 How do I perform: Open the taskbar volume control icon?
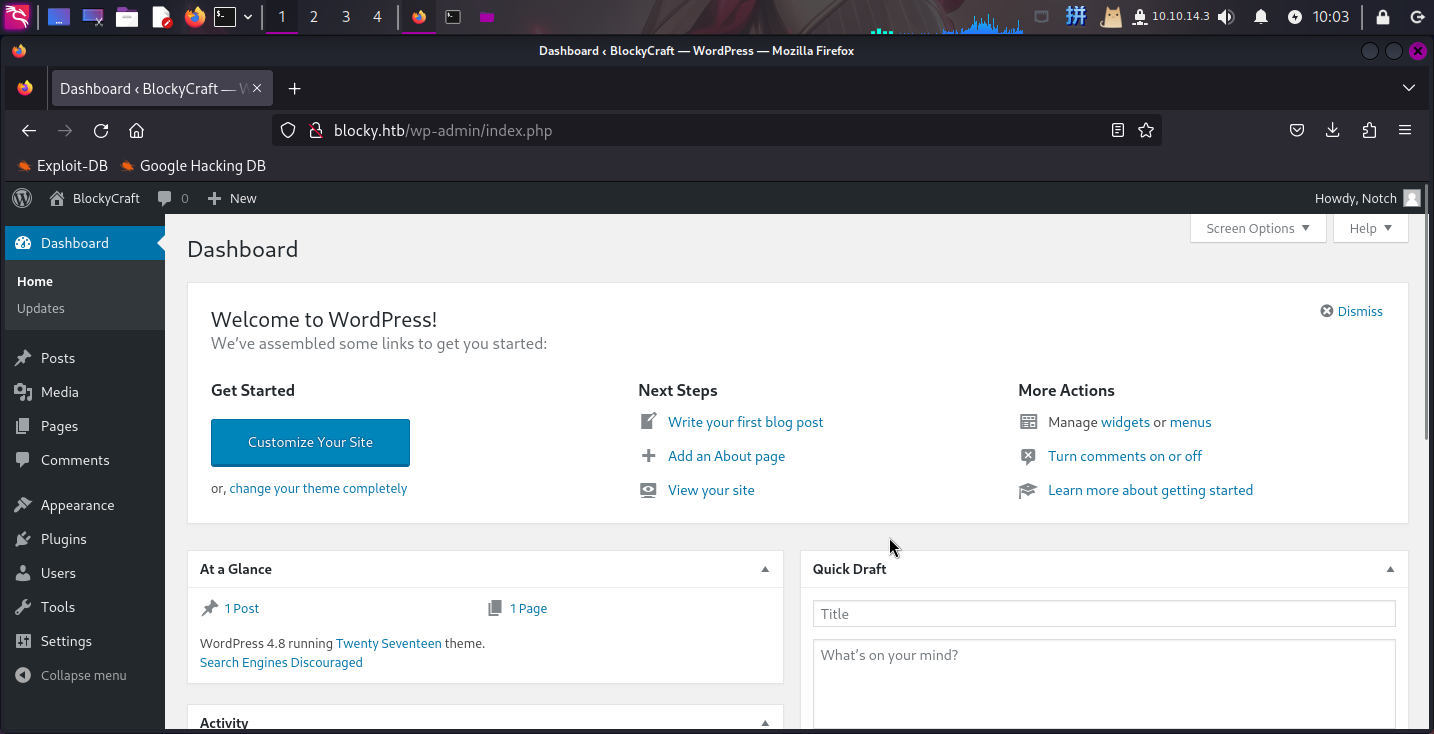[x=1226, y=17]
